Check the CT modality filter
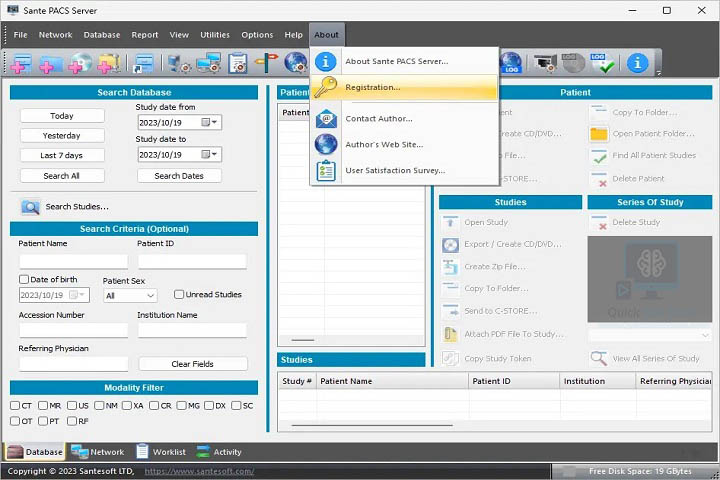This screenshot has width=720, height=480. coord(15,406)
